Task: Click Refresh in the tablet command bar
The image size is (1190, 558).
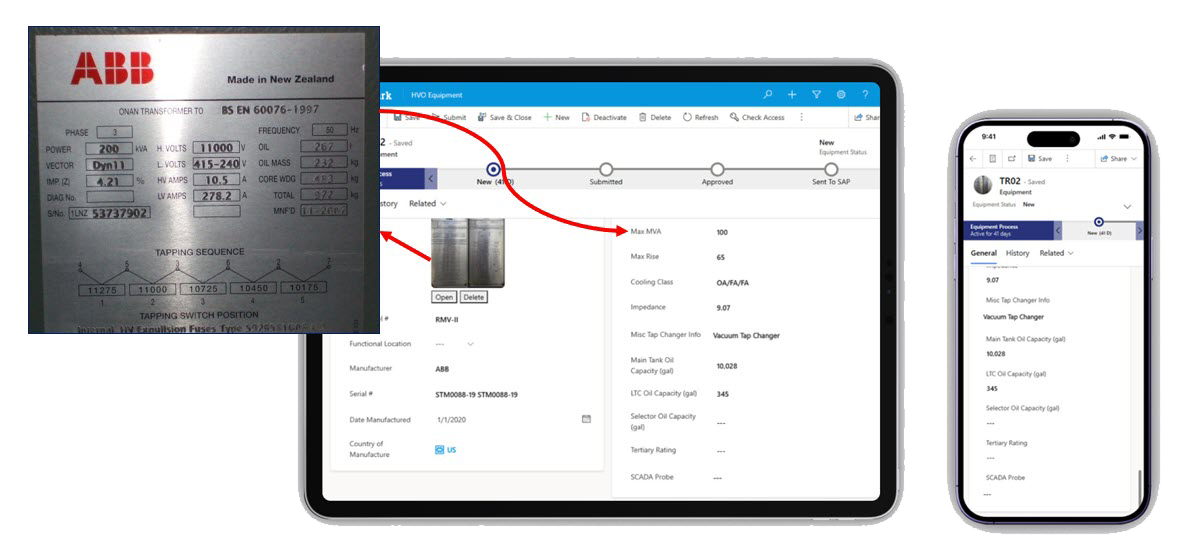Action: tap(700, 118)
